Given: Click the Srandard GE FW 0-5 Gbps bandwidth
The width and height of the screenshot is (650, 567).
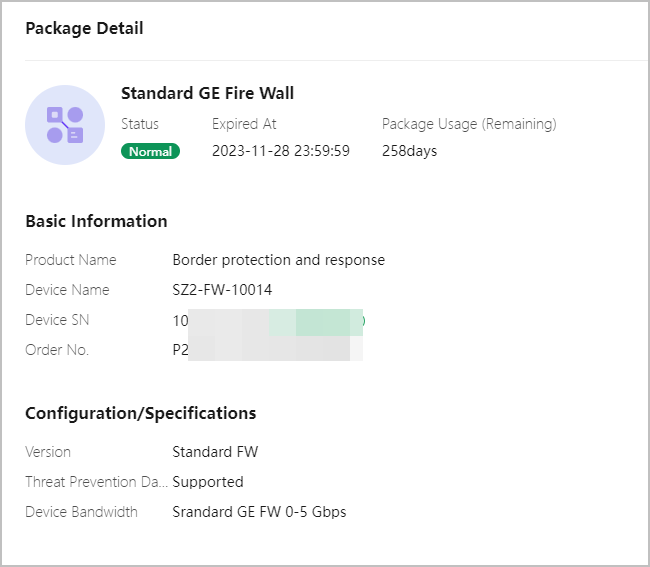Looking at the screenshot, I should coord(259,512).
